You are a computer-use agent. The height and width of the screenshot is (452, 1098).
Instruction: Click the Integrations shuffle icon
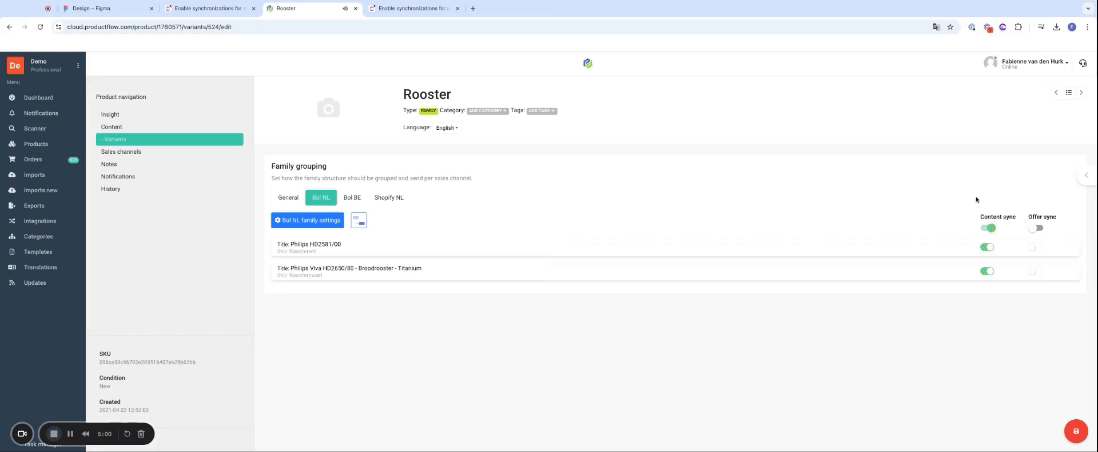pyautogui.click(x=12, y=221)
